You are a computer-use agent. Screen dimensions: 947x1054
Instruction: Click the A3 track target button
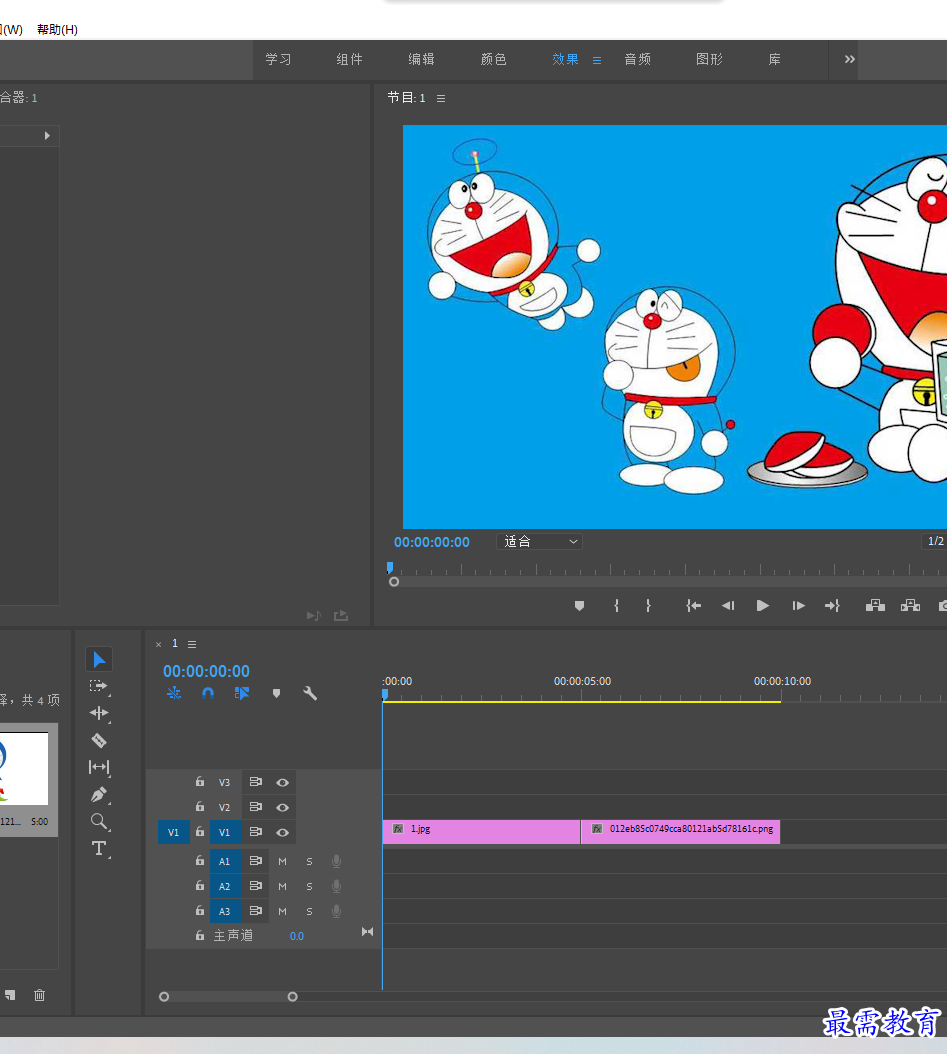tap(224, 911)
